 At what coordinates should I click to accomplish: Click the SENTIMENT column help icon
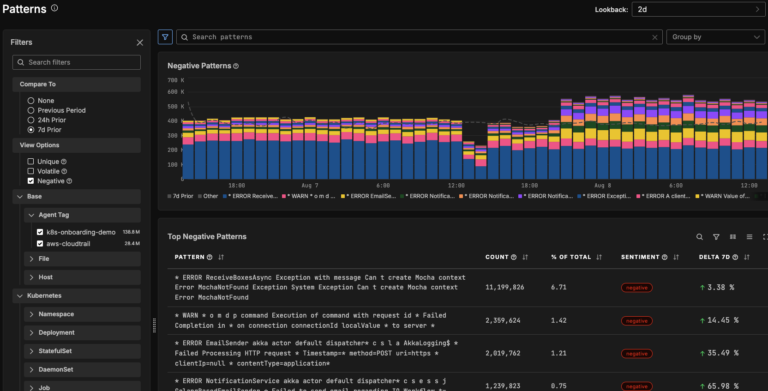pyautogui.click(x=665, y=257)
